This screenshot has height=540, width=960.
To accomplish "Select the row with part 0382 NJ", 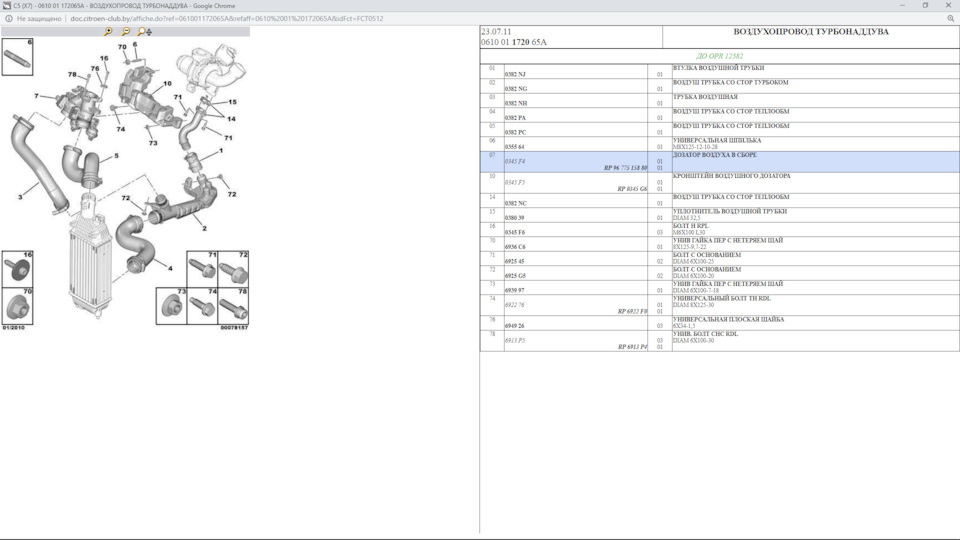I will click(719, 71).
